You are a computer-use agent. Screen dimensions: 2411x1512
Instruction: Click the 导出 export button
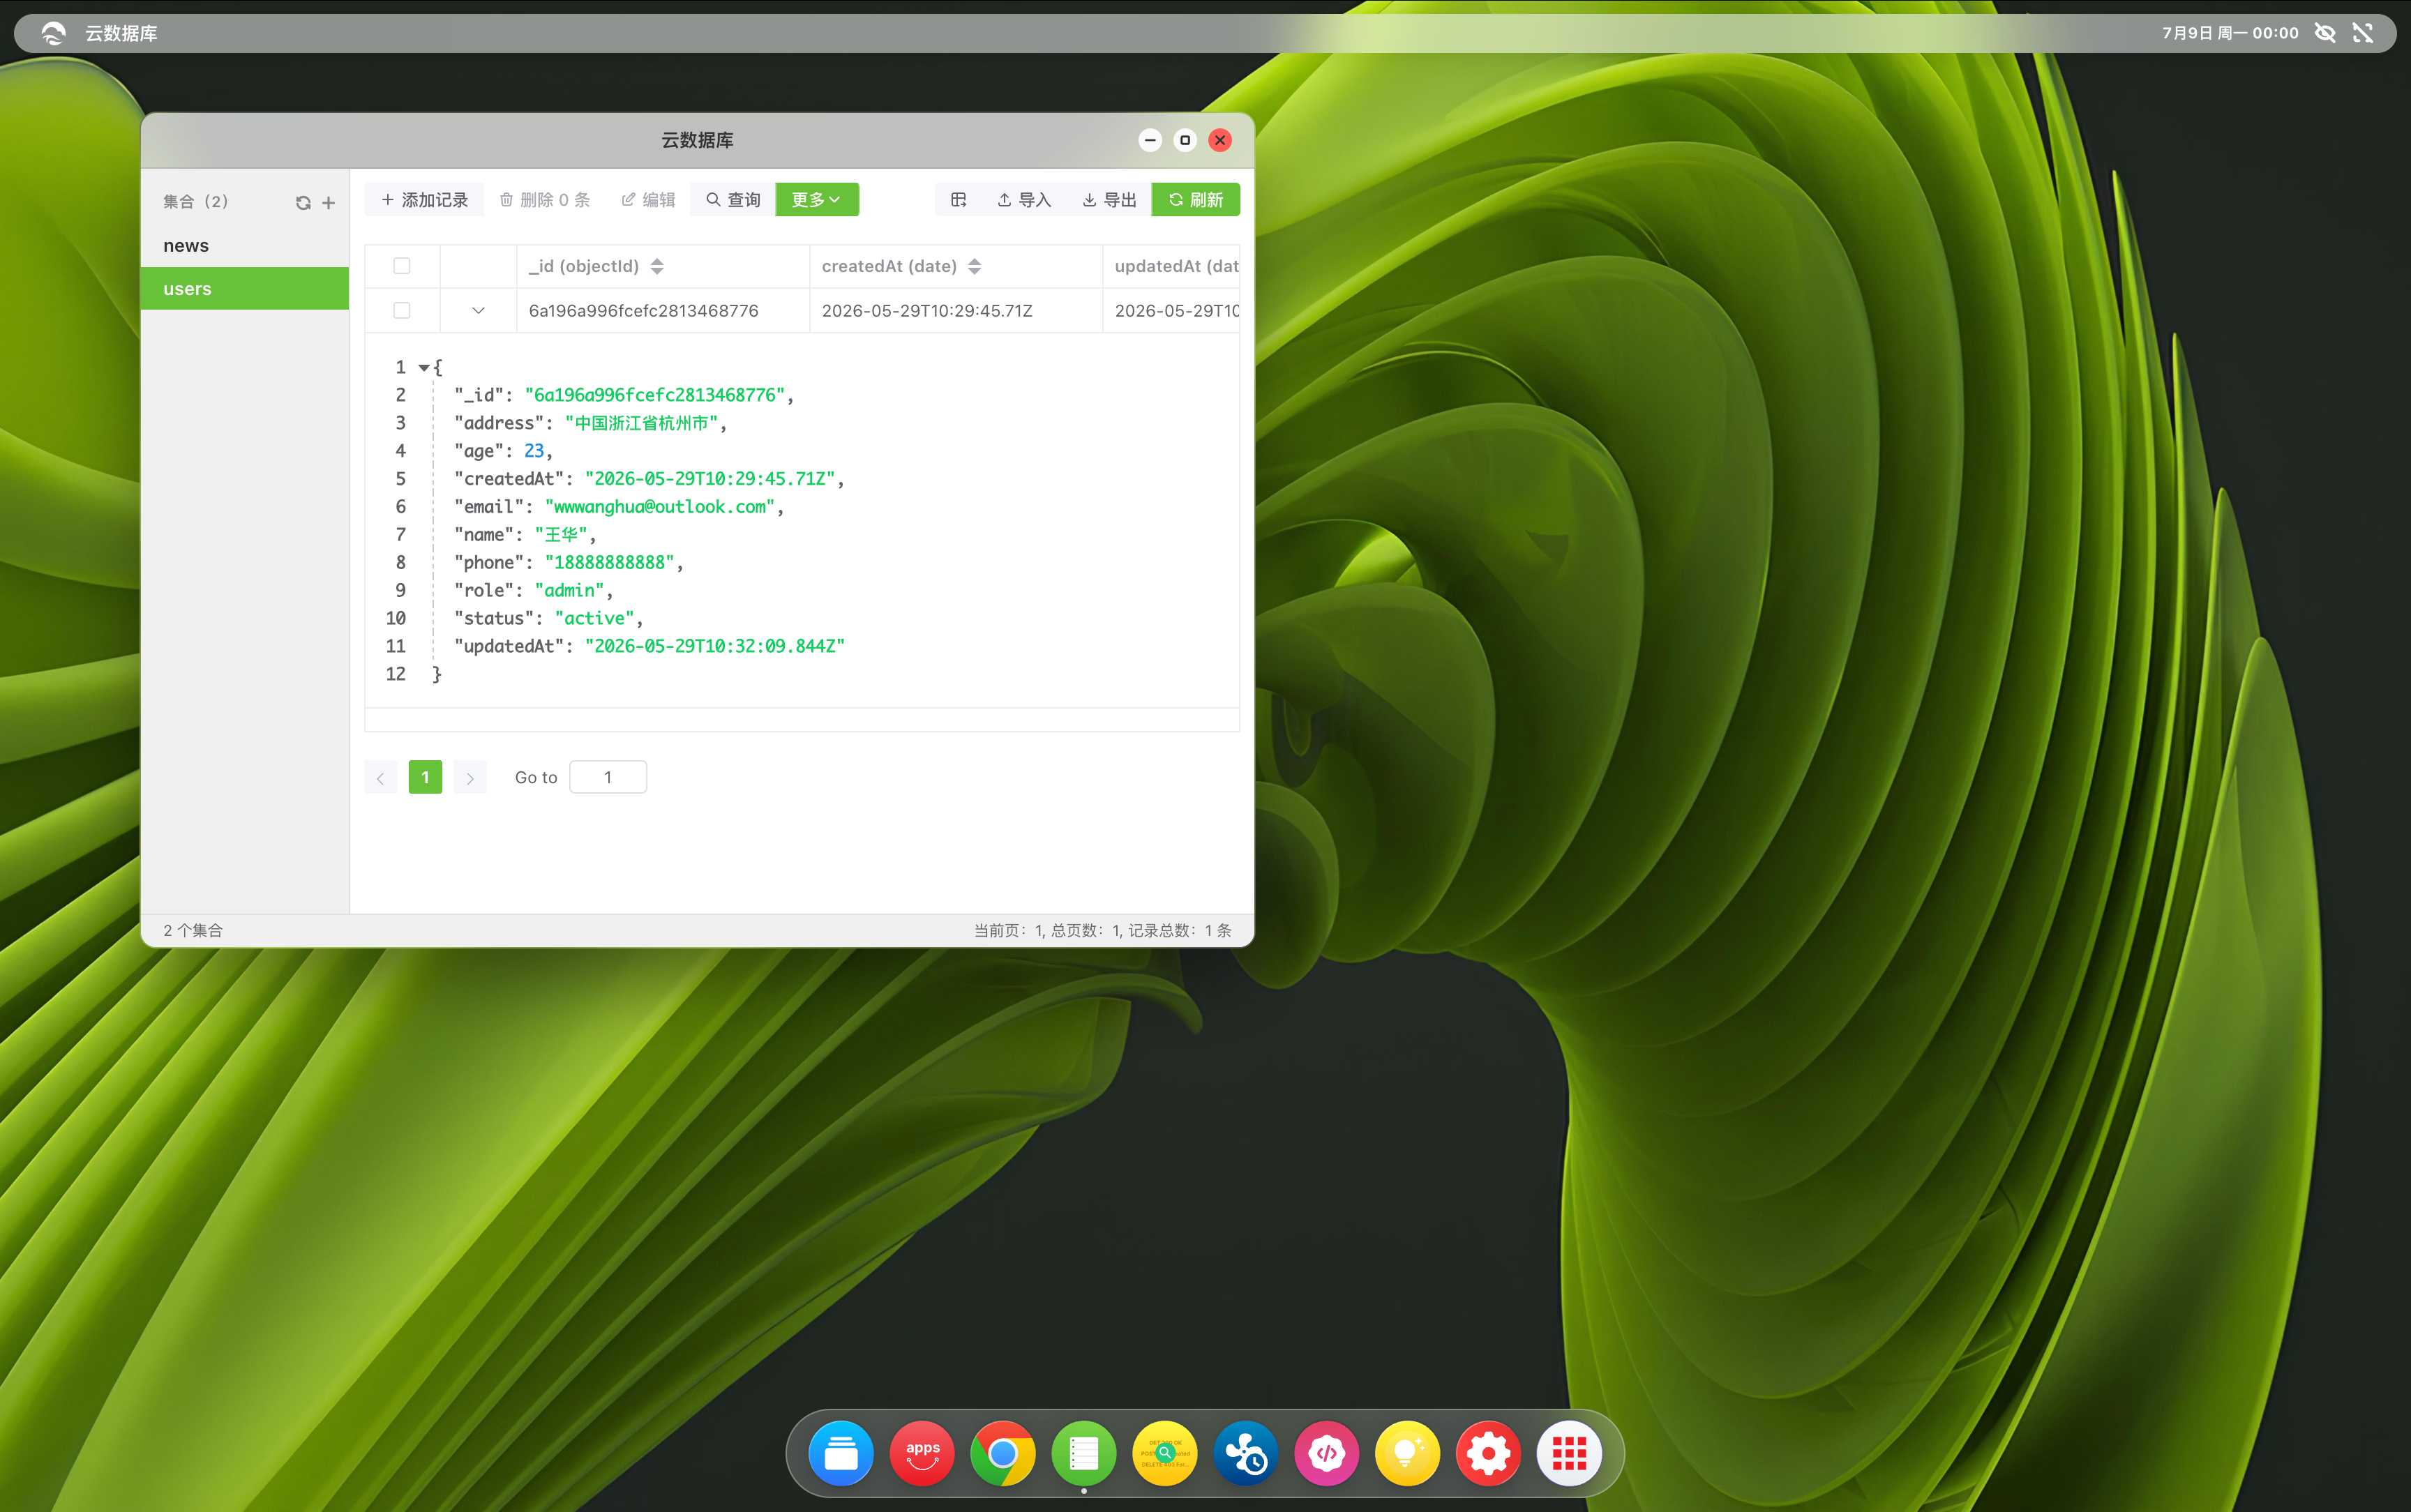coord(1109,200)
